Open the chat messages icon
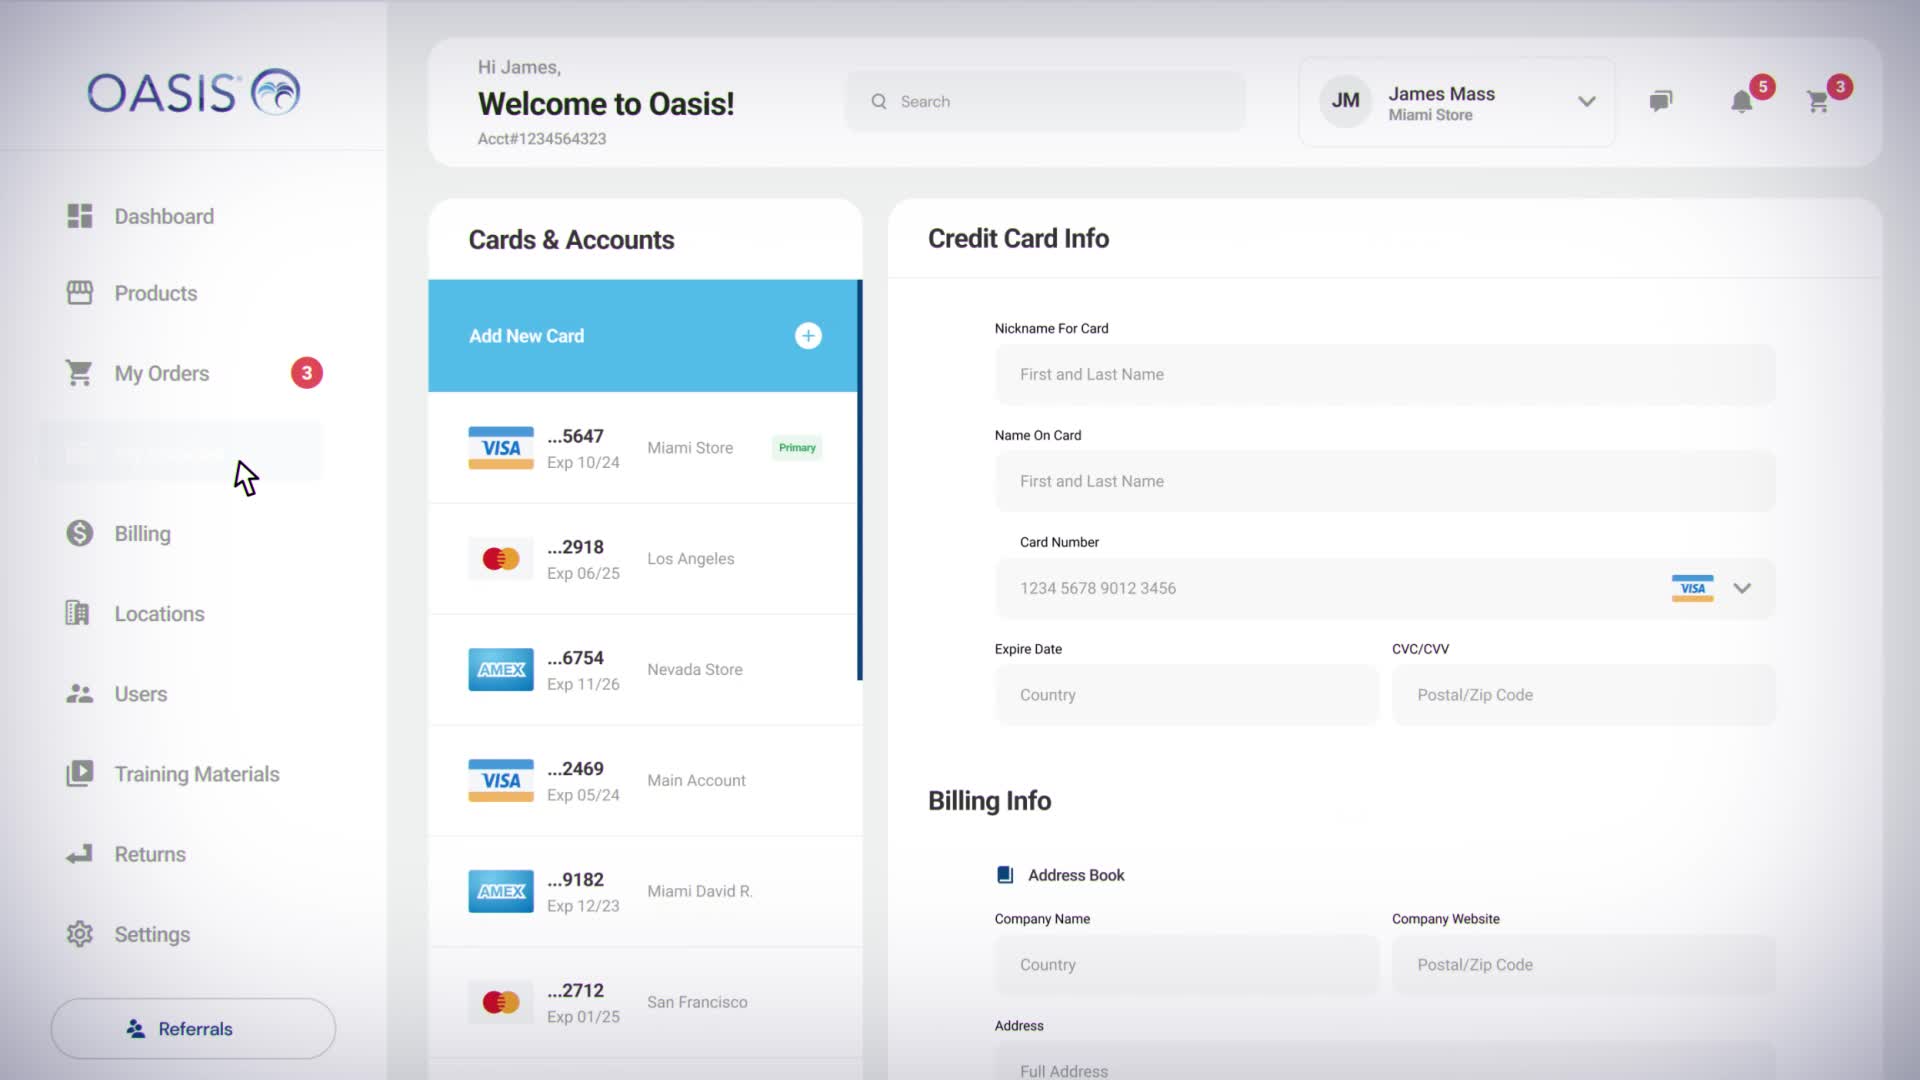 click(x=1660, y=101)
